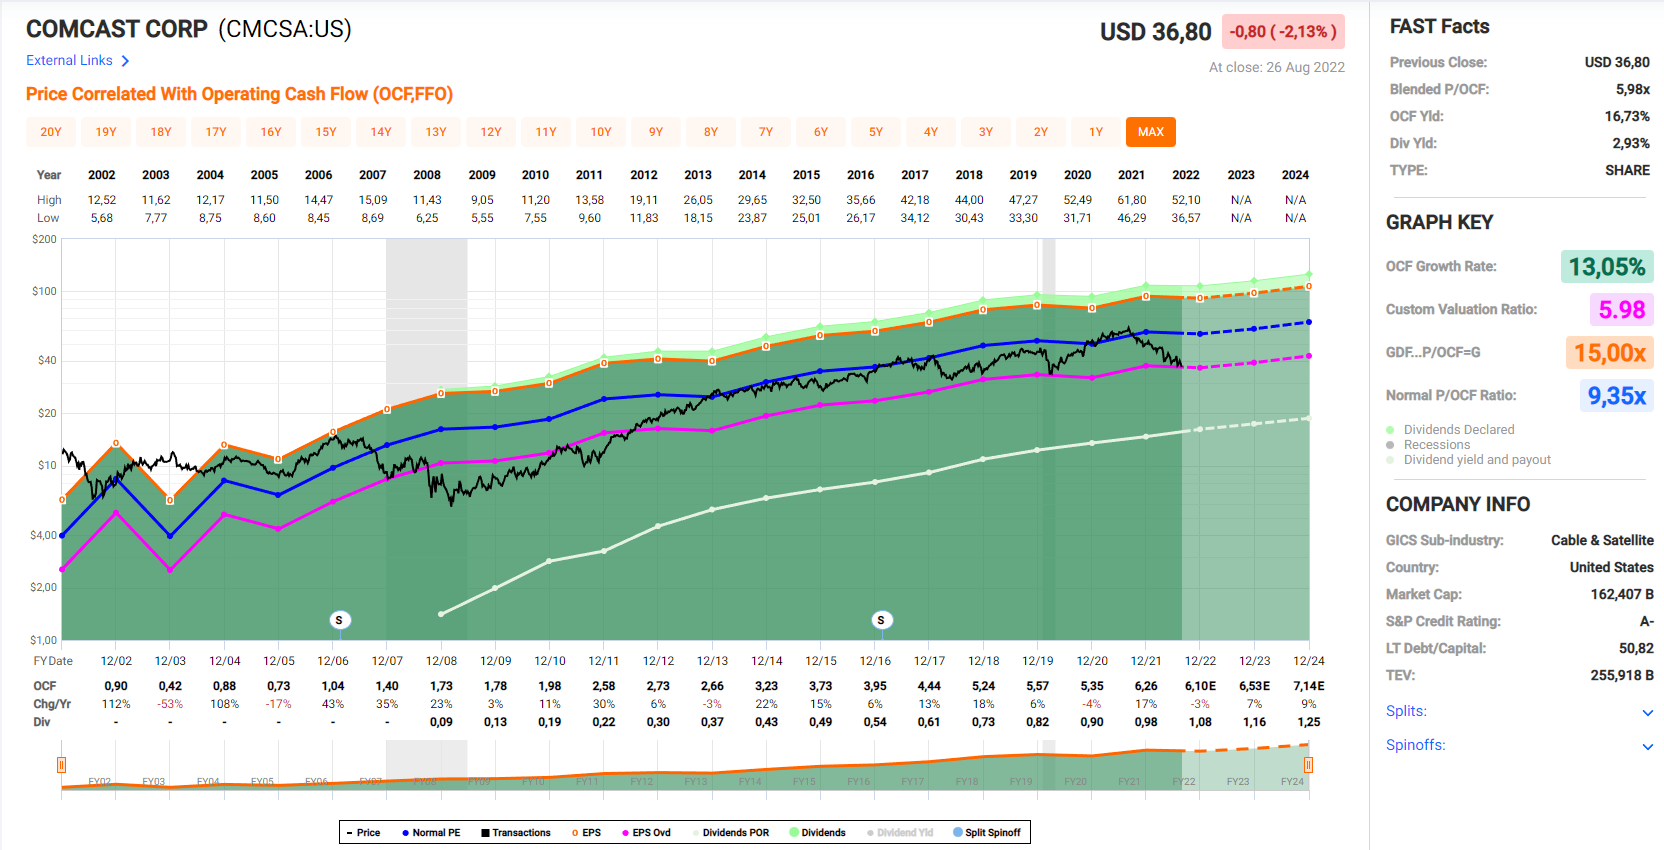Click the left handle of timeline range slider
This screenshot has height=850, width=1664.
pyautogui.click(x=61, y=765)
